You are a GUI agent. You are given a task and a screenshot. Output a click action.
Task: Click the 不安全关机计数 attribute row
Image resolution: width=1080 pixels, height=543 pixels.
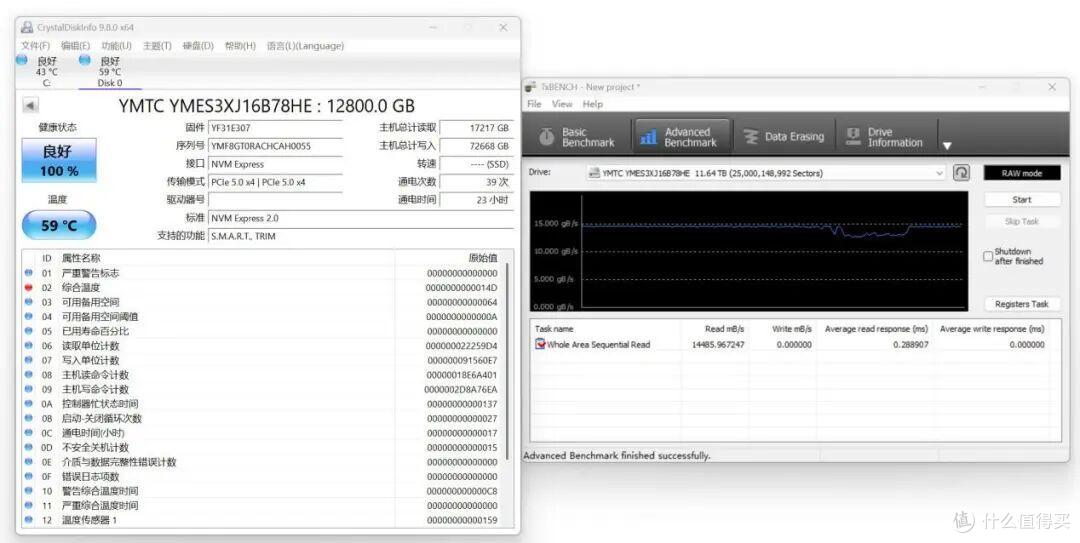(263, 447)
